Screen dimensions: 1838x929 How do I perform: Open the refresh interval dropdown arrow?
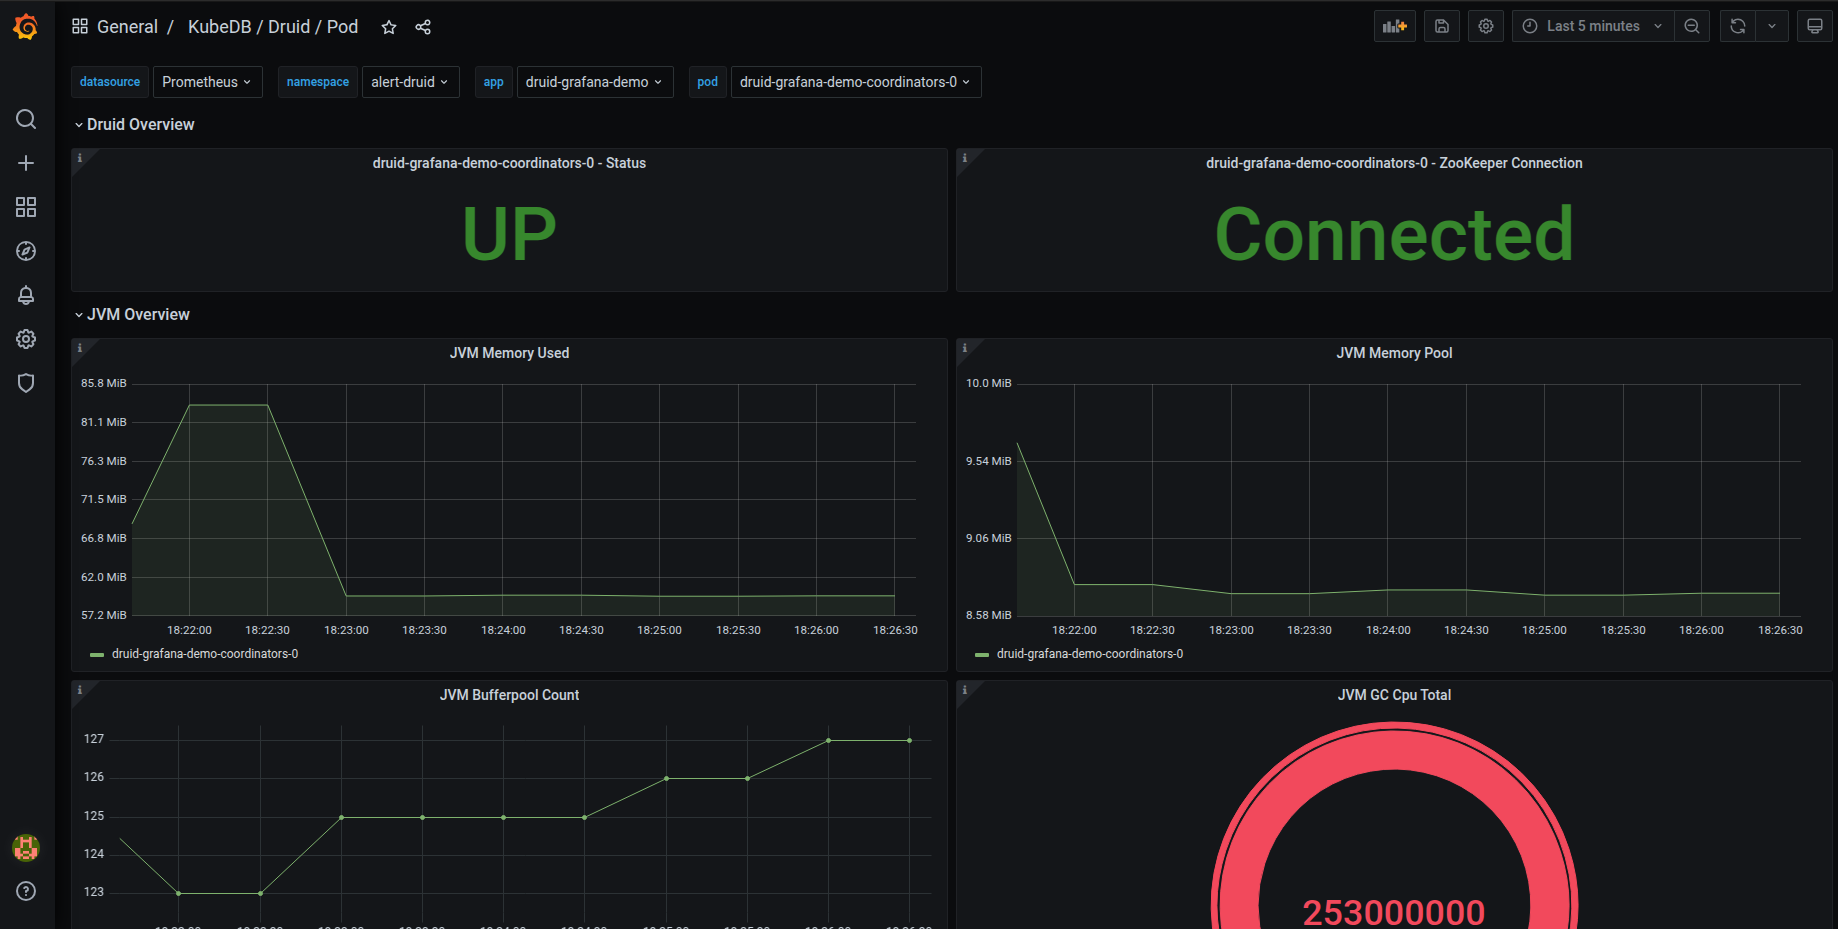coord(1772,26)
